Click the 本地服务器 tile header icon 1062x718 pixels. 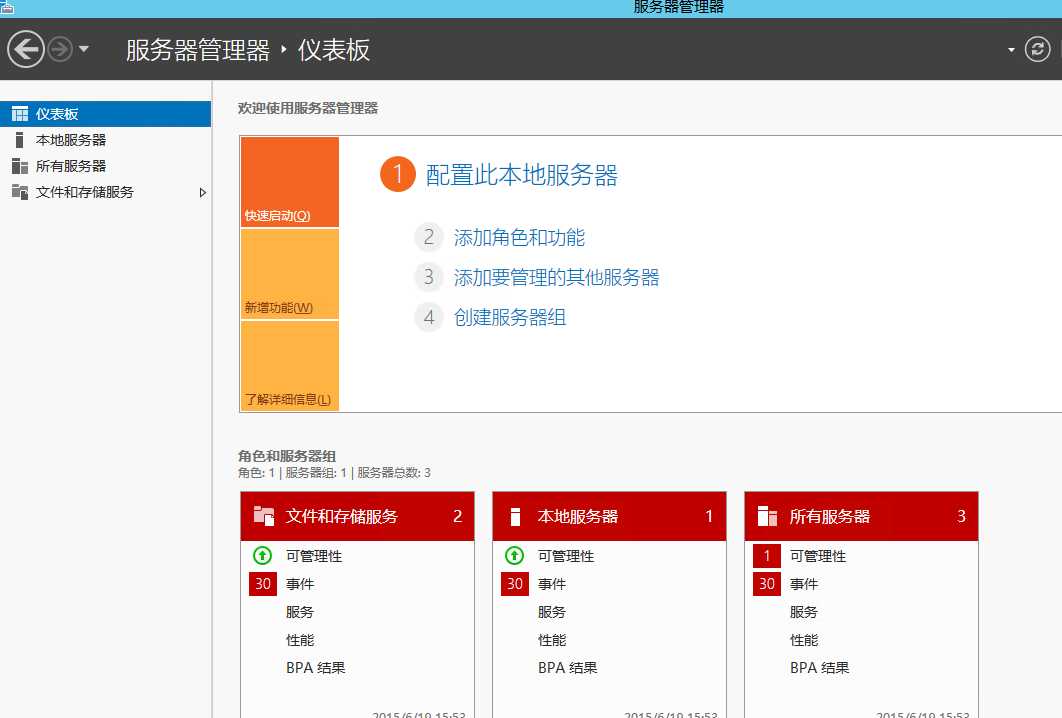515,516
